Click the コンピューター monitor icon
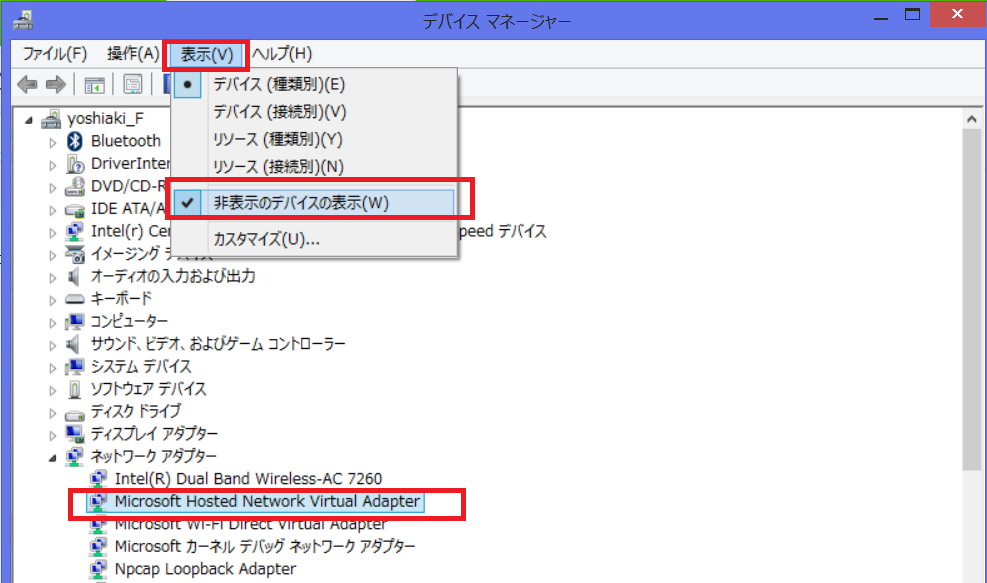The width and height of the screenshot is (987, 583). pos(74,322)
